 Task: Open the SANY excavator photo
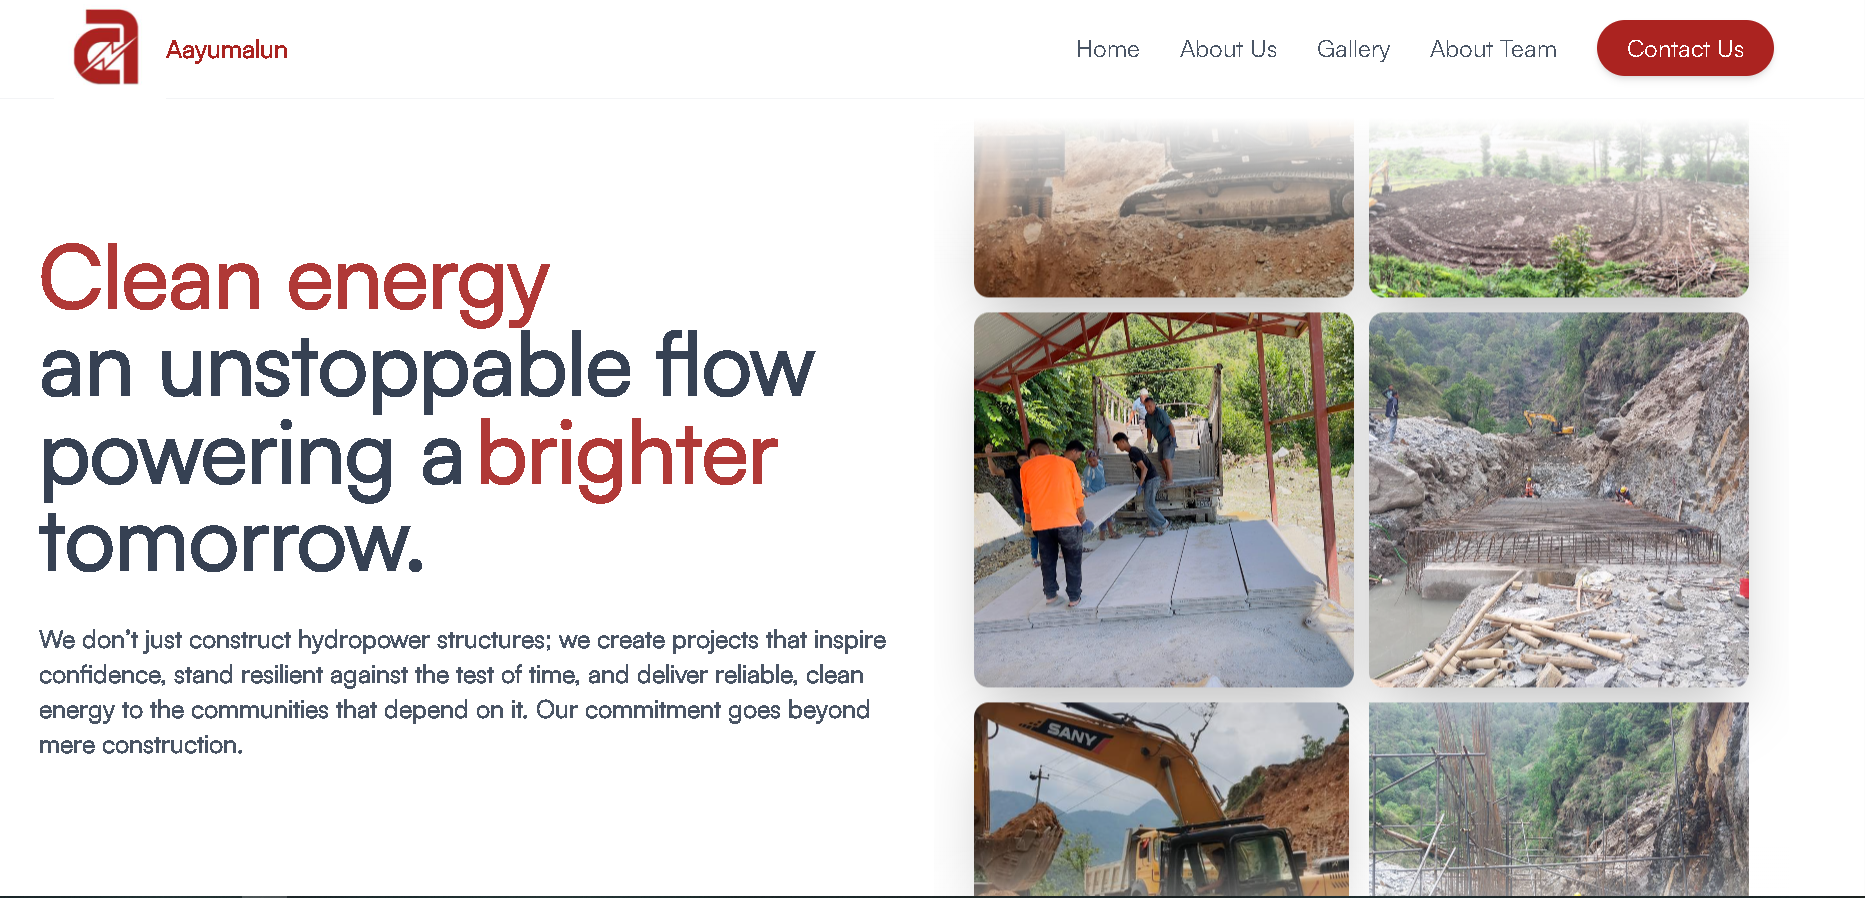(x=1162, y=798)
